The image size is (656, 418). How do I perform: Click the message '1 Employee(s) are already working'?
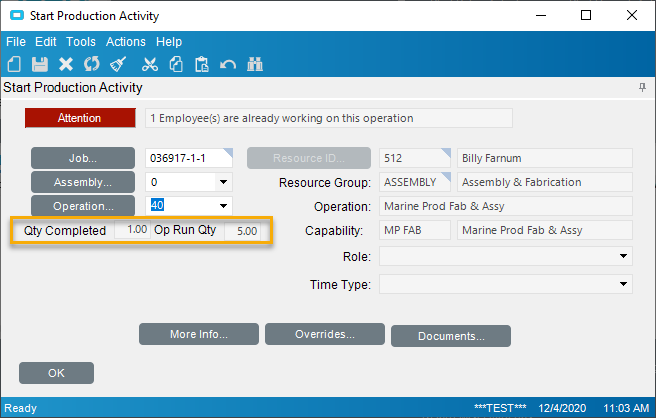tap(328, 118)
